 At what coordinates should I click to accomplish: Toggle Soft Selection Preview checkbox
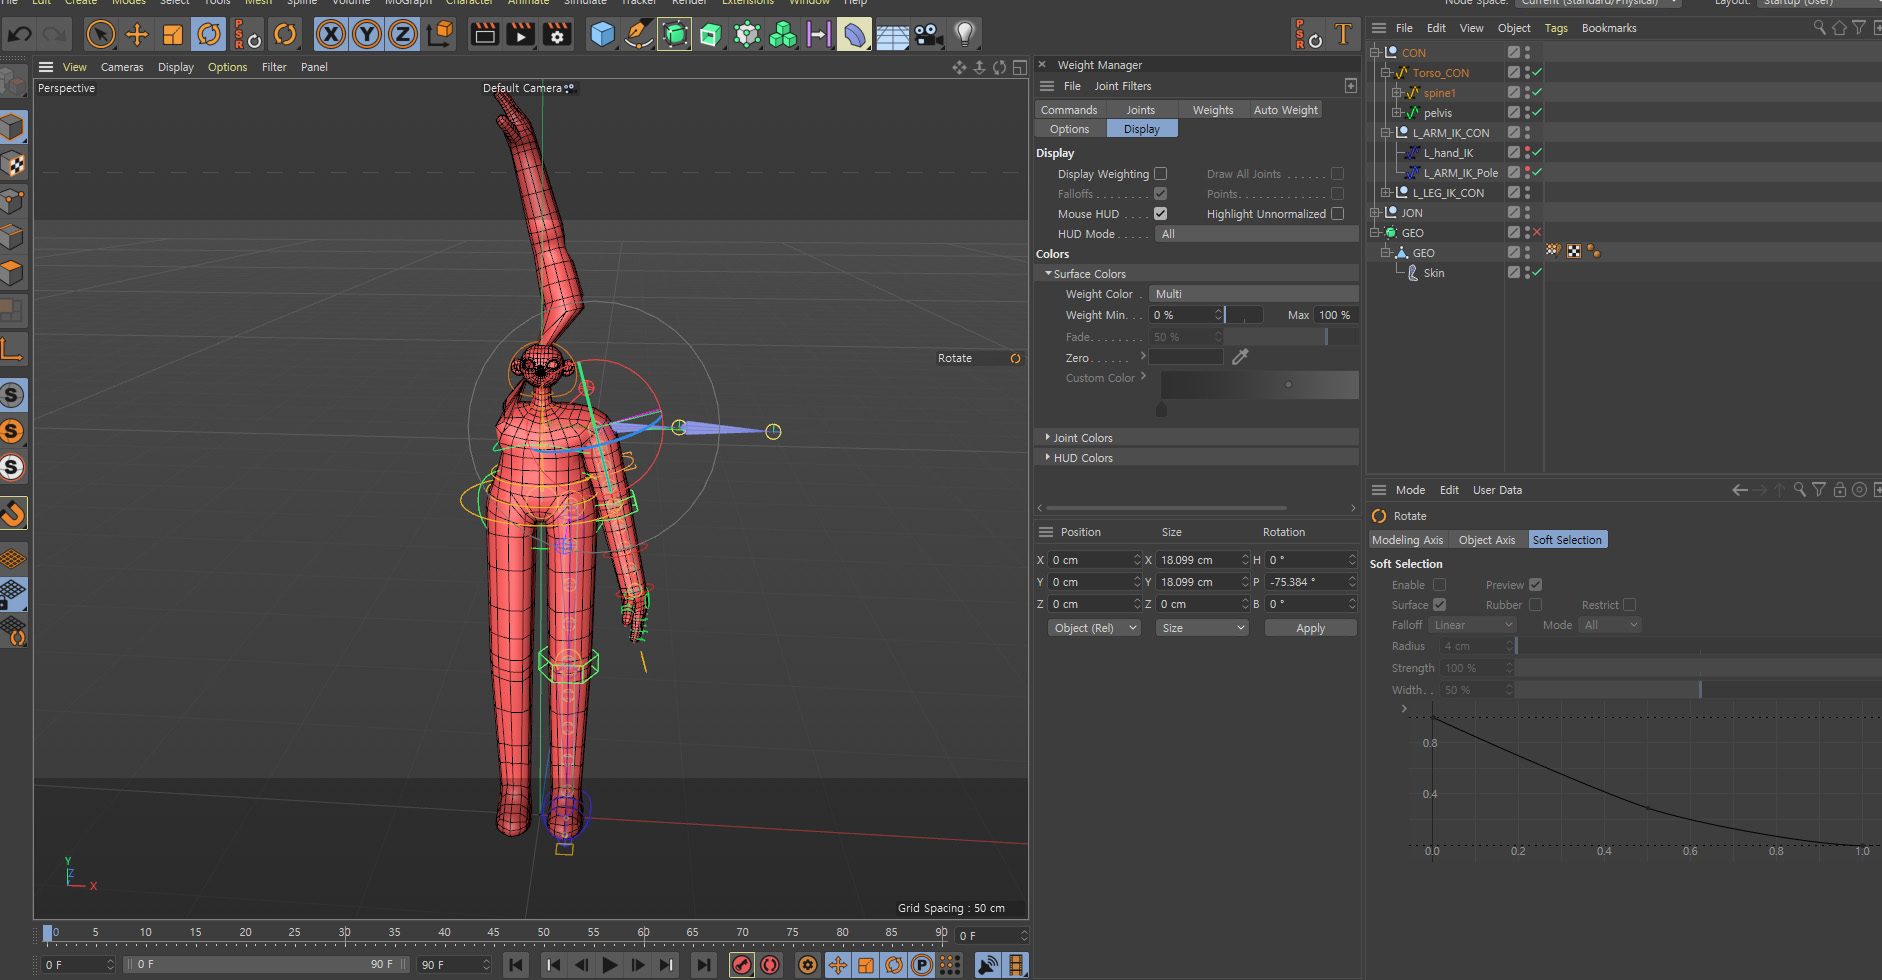(x=1536, y=585)
